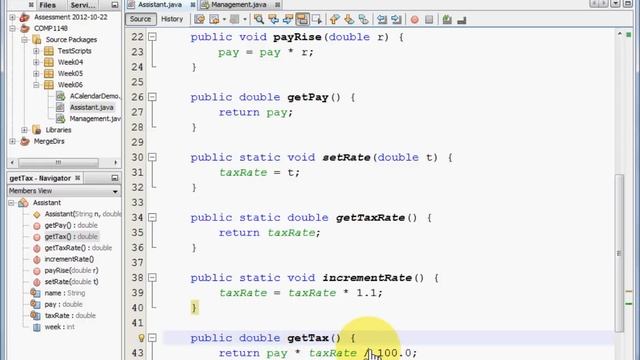The image size is (640, 360).
Task: Minimize the Projects panel window icon
Action: [115, 5]
